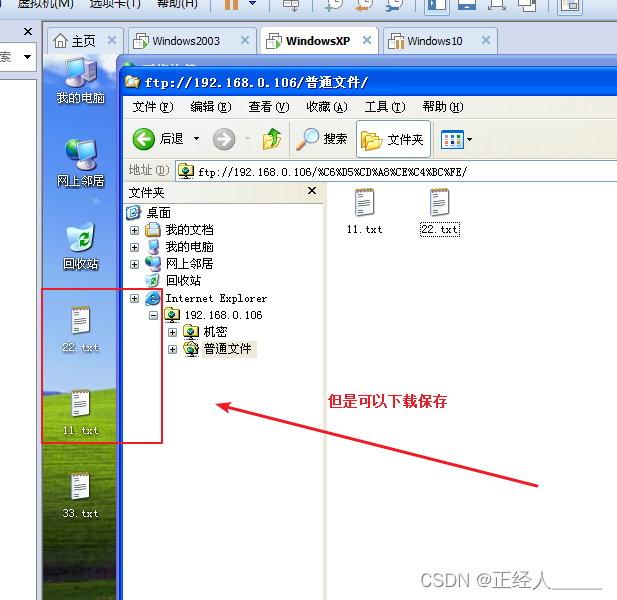Toggle the Folders pane button

tap(393, 139)
